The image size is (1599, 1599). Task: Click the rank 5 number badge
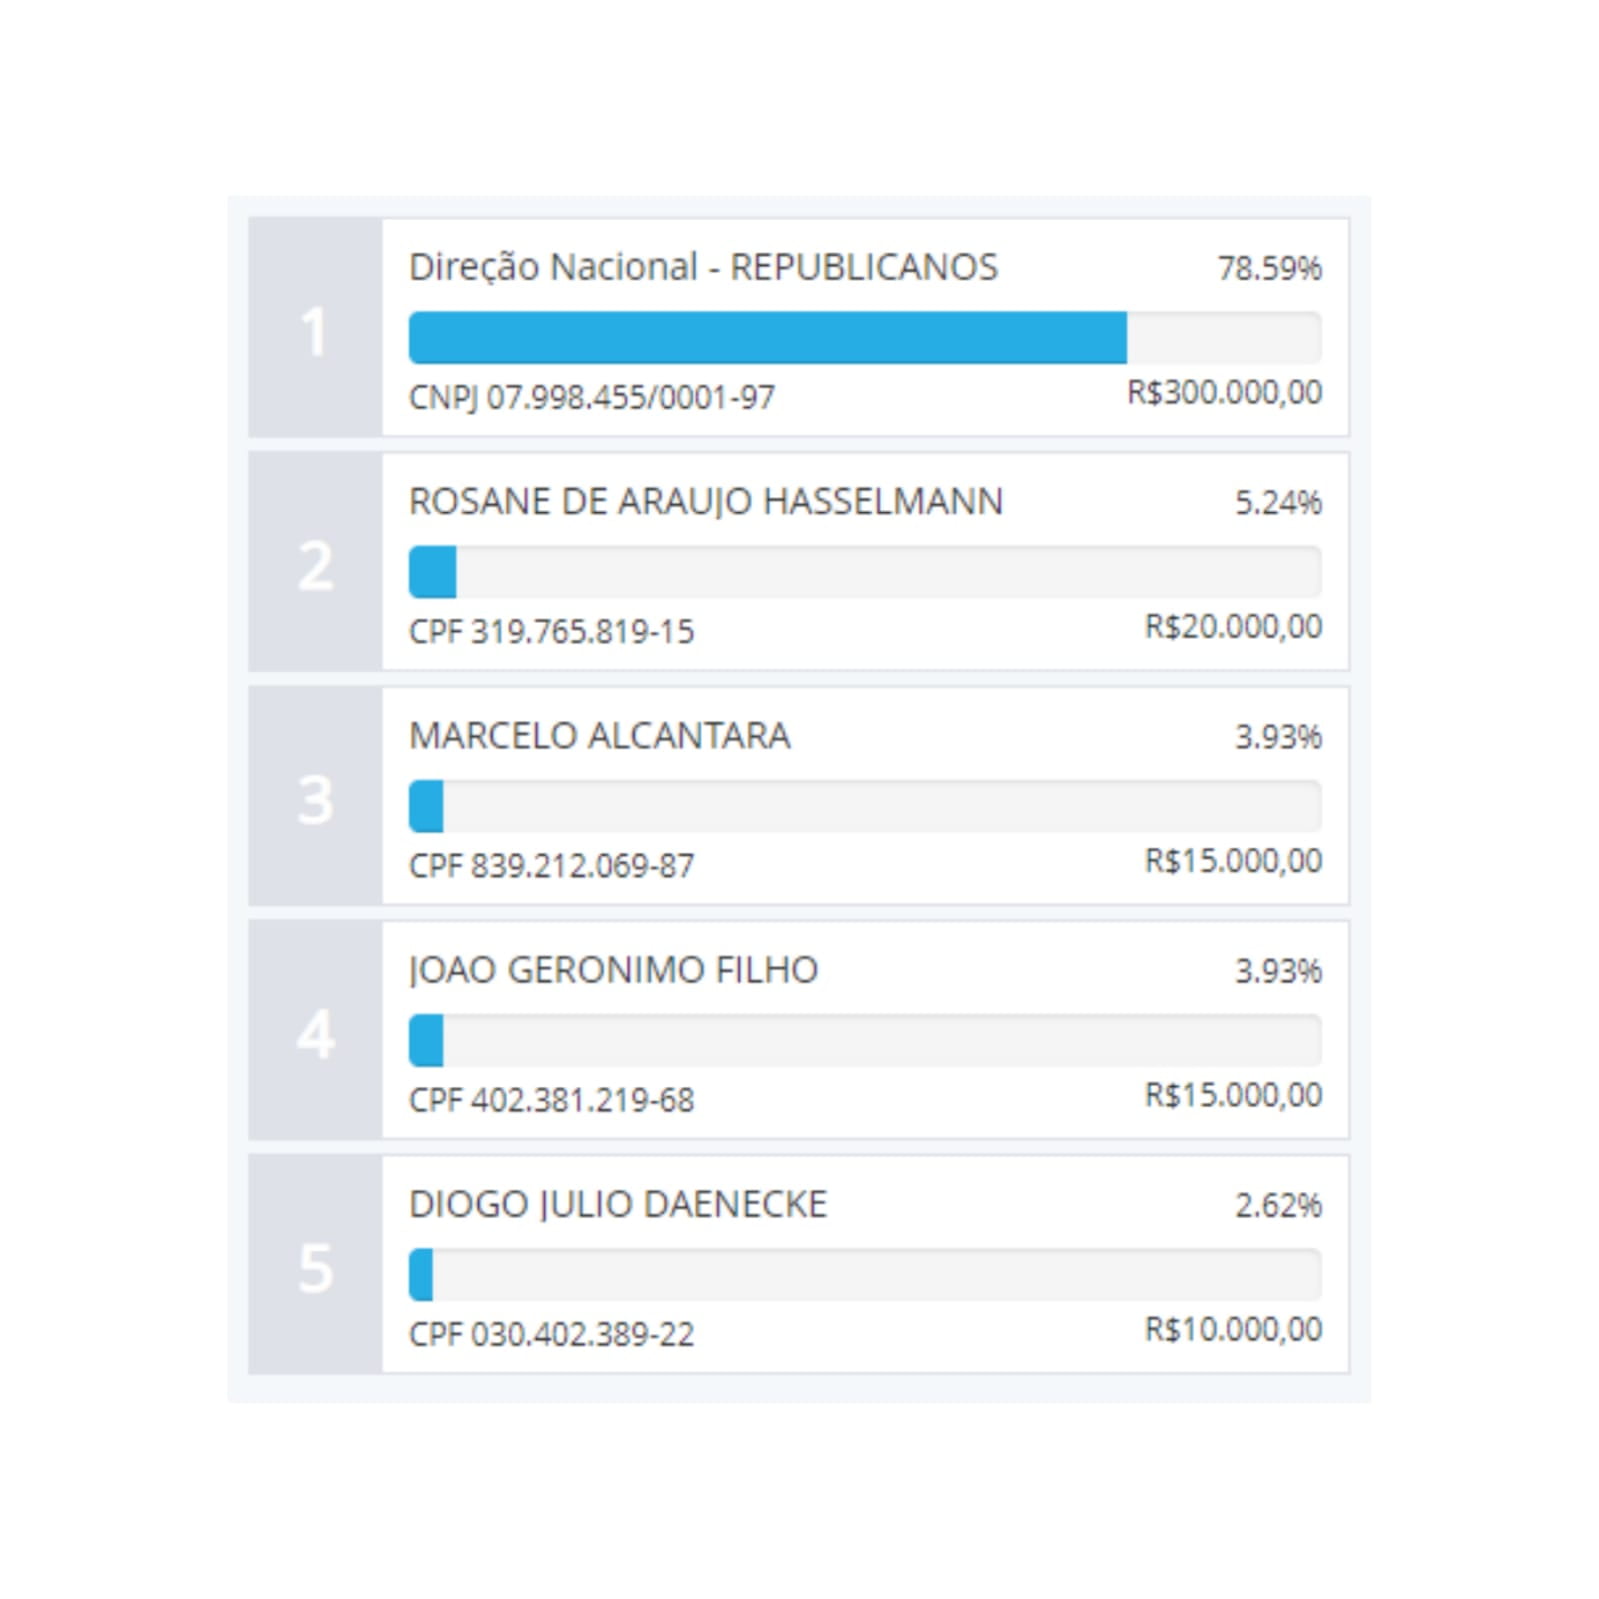point(315,1266)
